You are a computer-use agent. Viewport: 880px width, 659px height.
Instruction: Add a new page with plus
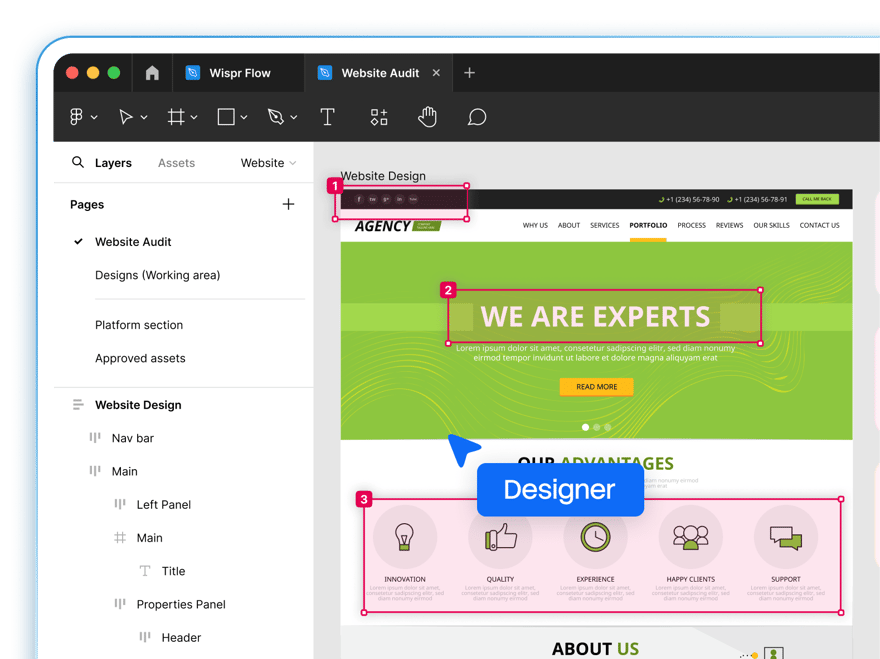pyautogui.click(x=288, y=204)
